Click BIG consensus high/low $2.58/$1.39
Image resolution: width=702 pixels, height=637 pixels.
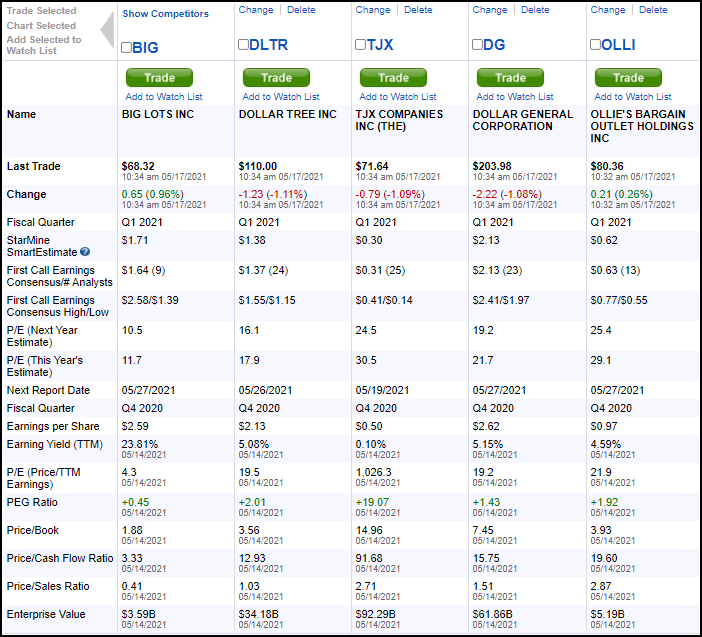point(150,300)
